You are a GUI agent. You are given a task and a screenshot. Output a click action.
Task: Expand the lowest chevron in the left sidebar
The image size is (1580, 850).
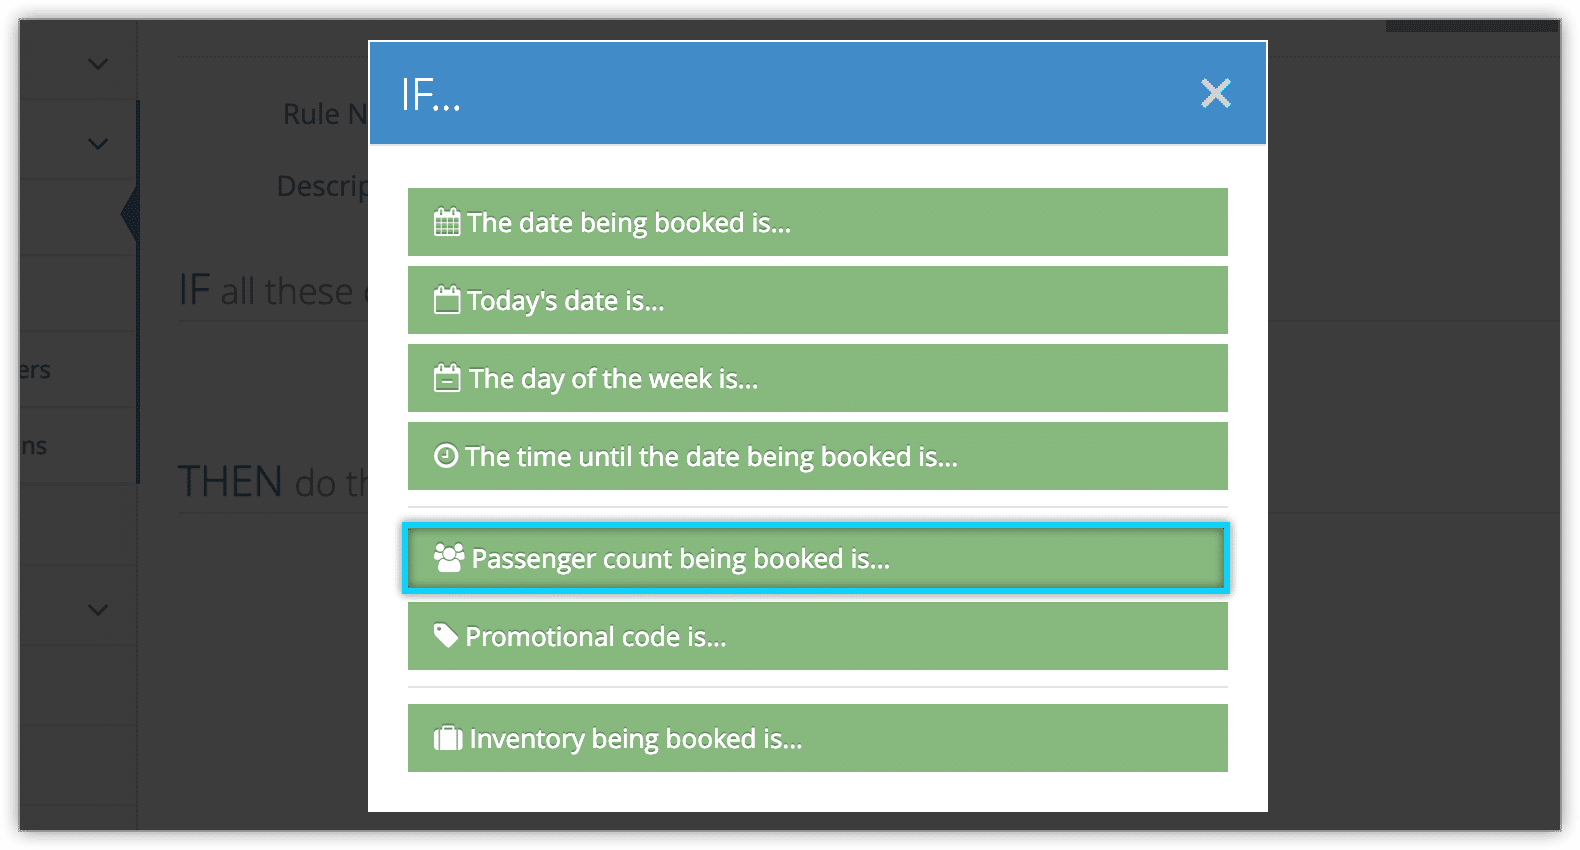point(97,610)
